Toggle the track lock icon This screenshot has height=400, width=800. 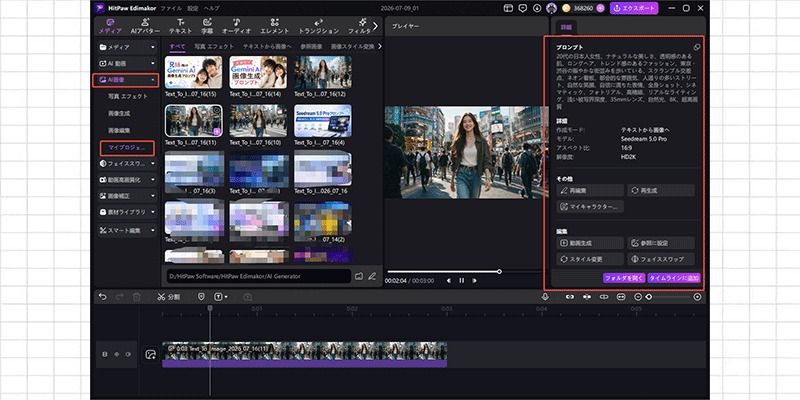pos(105,354)
